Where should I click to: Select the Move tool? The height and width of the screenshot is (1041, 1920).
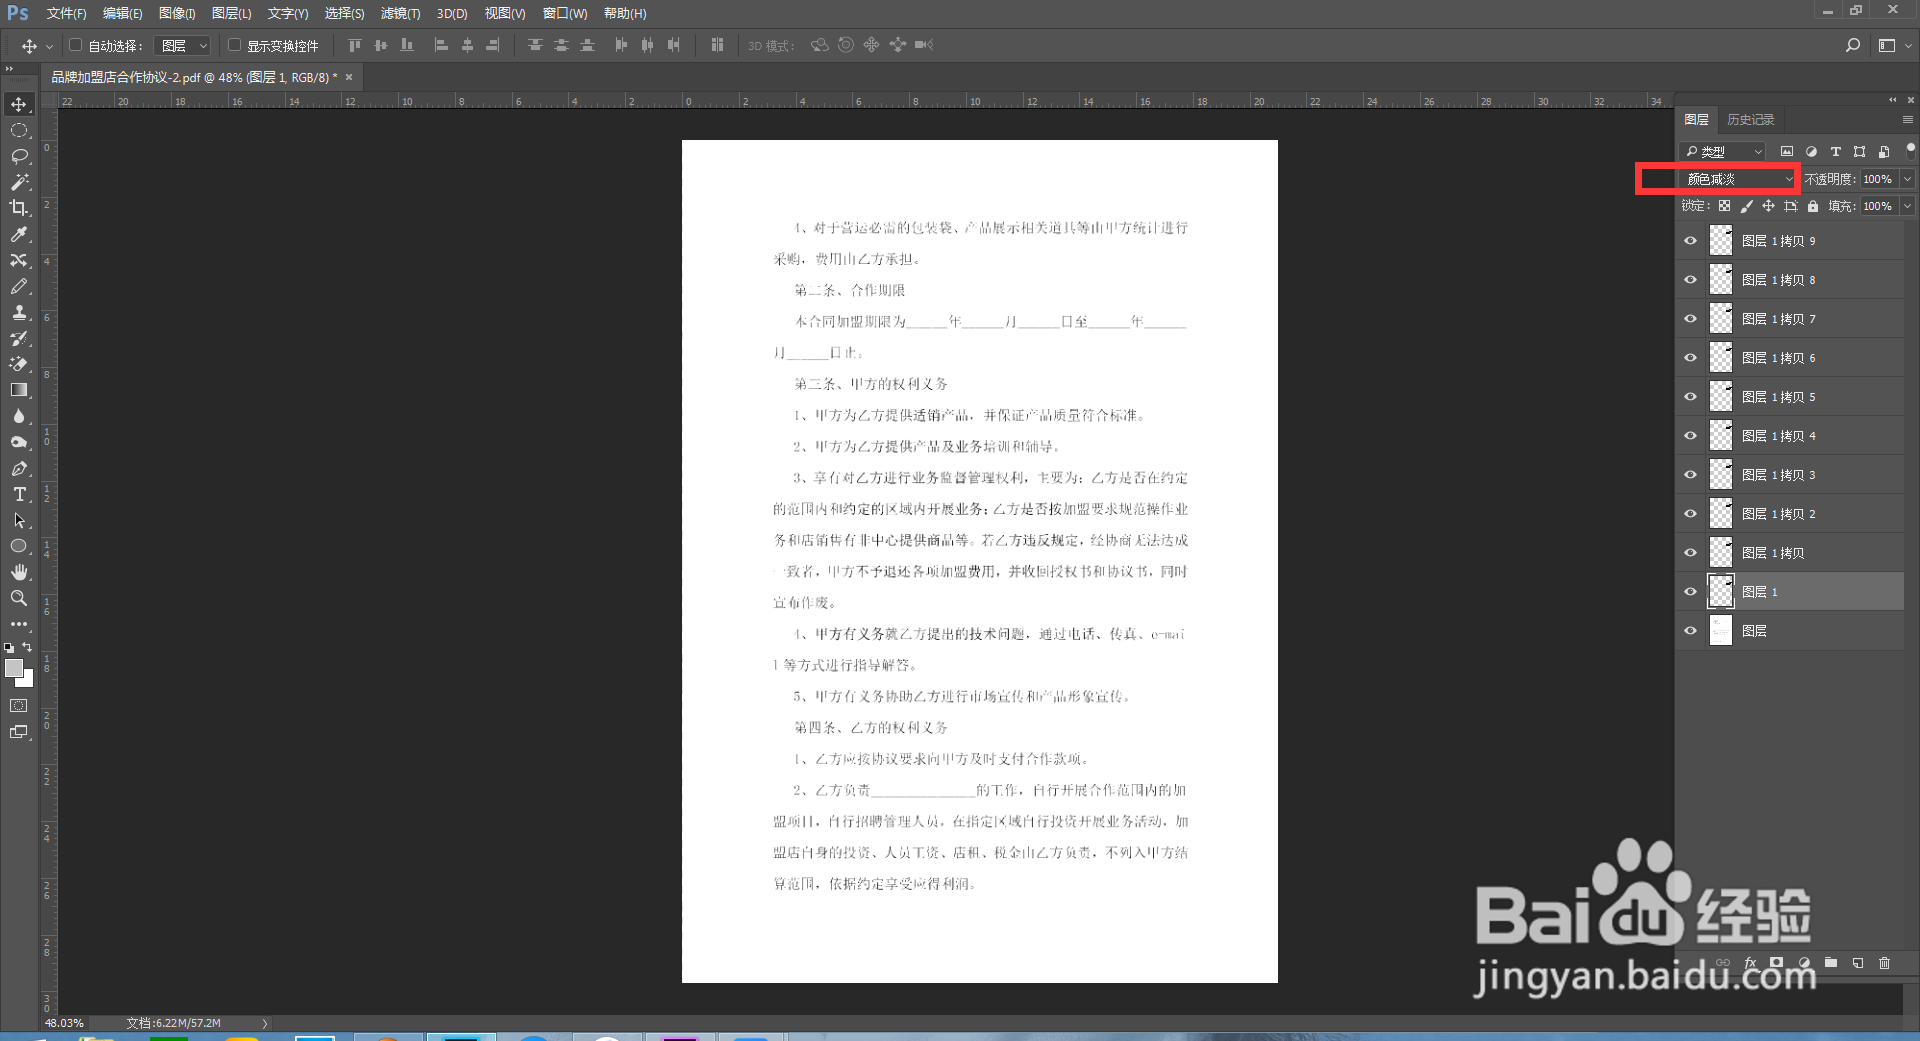[20, 104]
